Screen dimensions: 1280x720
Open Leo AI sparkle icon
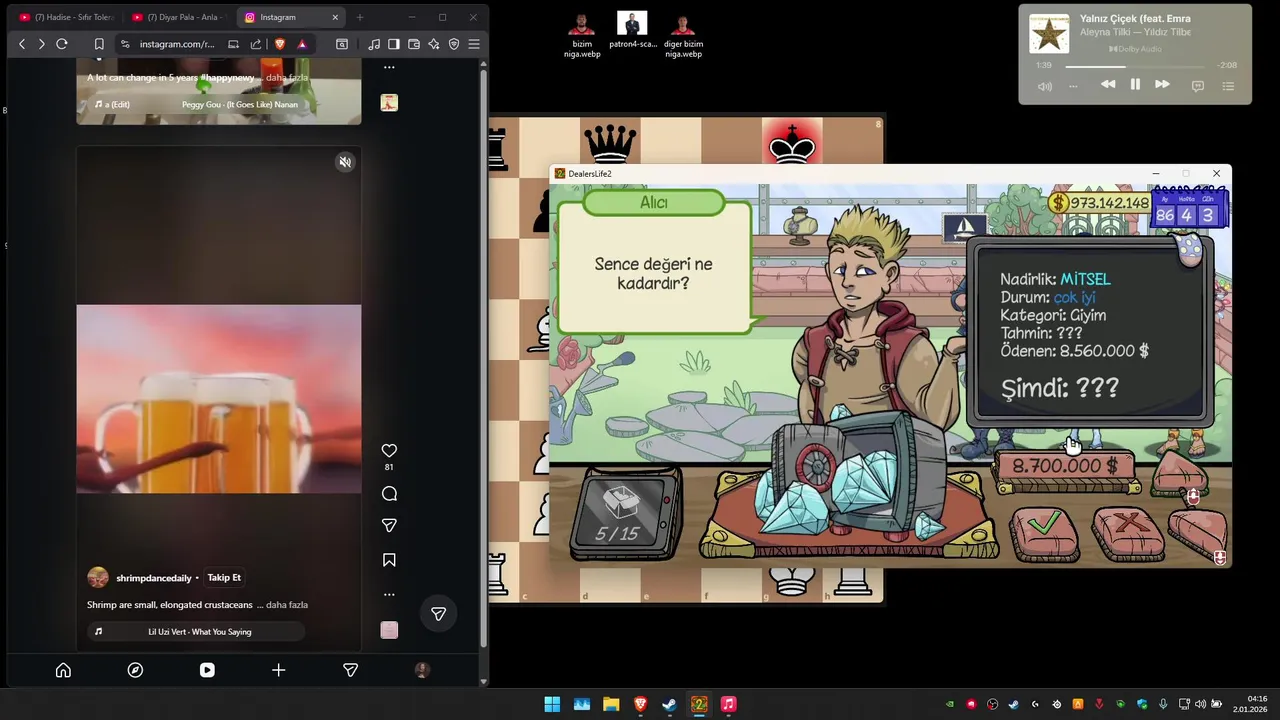[434, 44]
